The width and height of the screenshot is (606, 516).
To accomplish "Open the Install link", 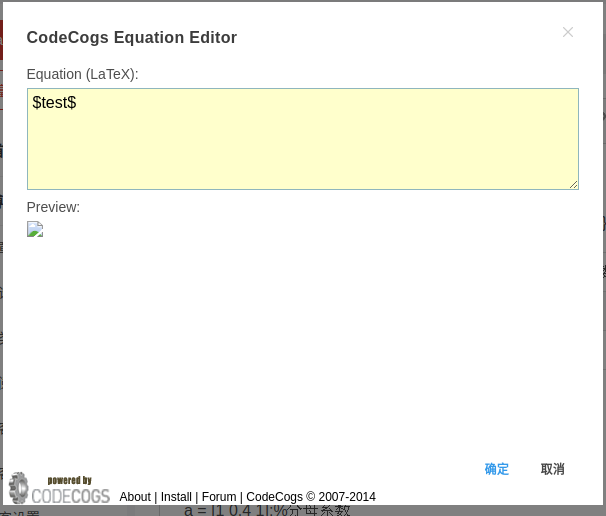I will coord(176,497).
